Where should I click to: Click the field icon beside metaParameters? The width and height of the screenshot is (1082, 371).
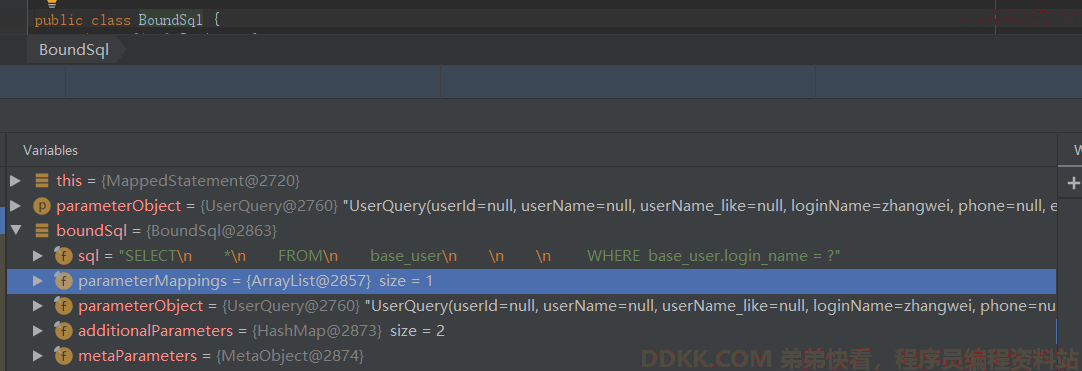tap(63, 356)
